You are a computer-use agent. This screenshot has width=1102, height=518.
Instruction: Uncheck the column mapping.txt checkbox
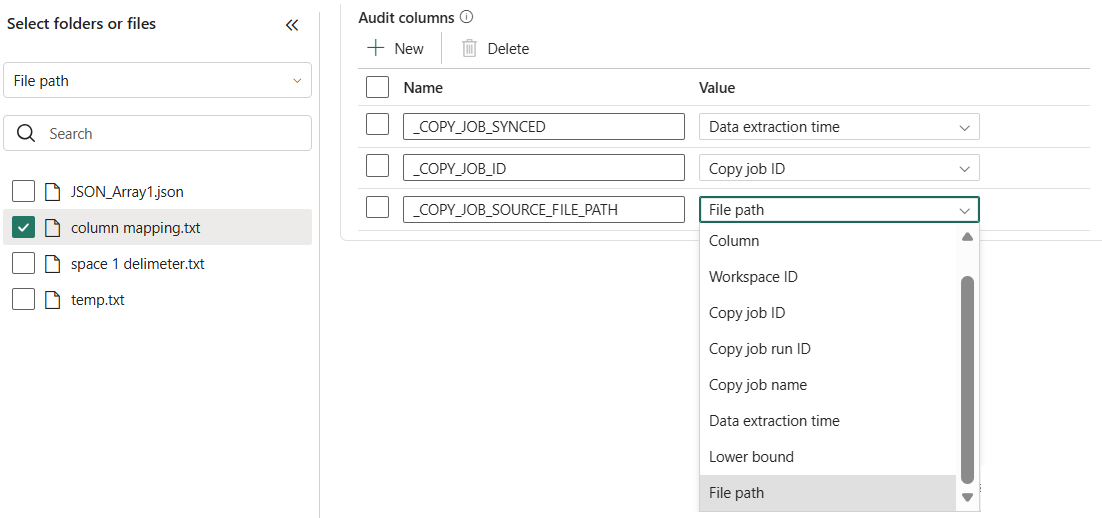pyautogui.click(x=23, y=228)
